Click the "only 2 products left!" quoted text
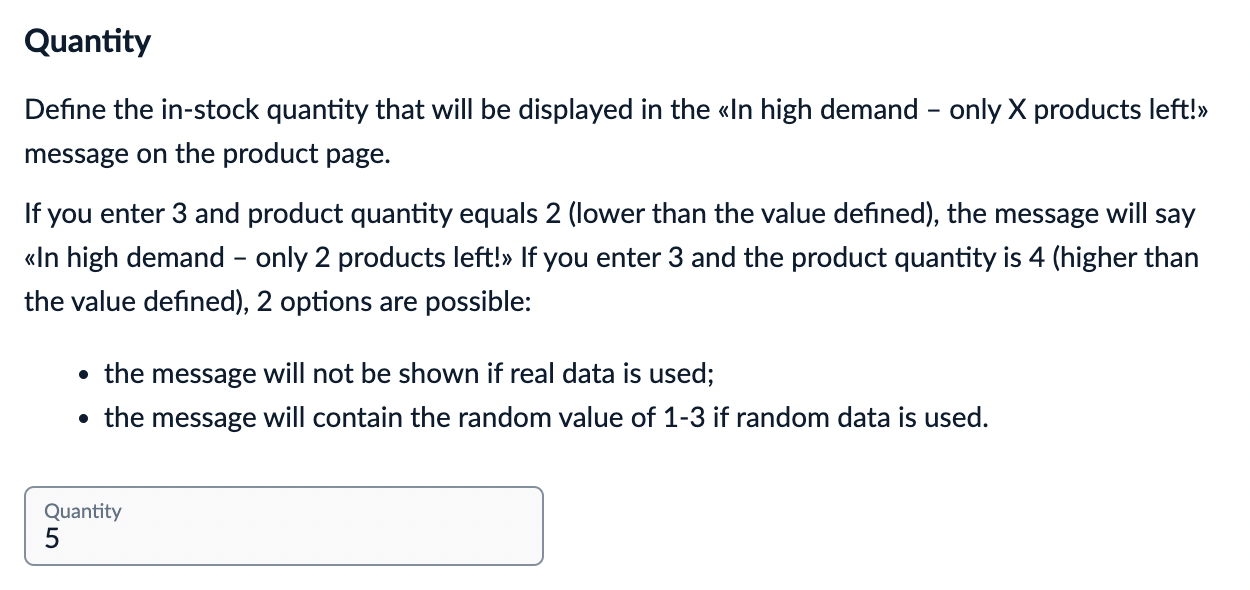1250x590 pixels. point(383,258)
